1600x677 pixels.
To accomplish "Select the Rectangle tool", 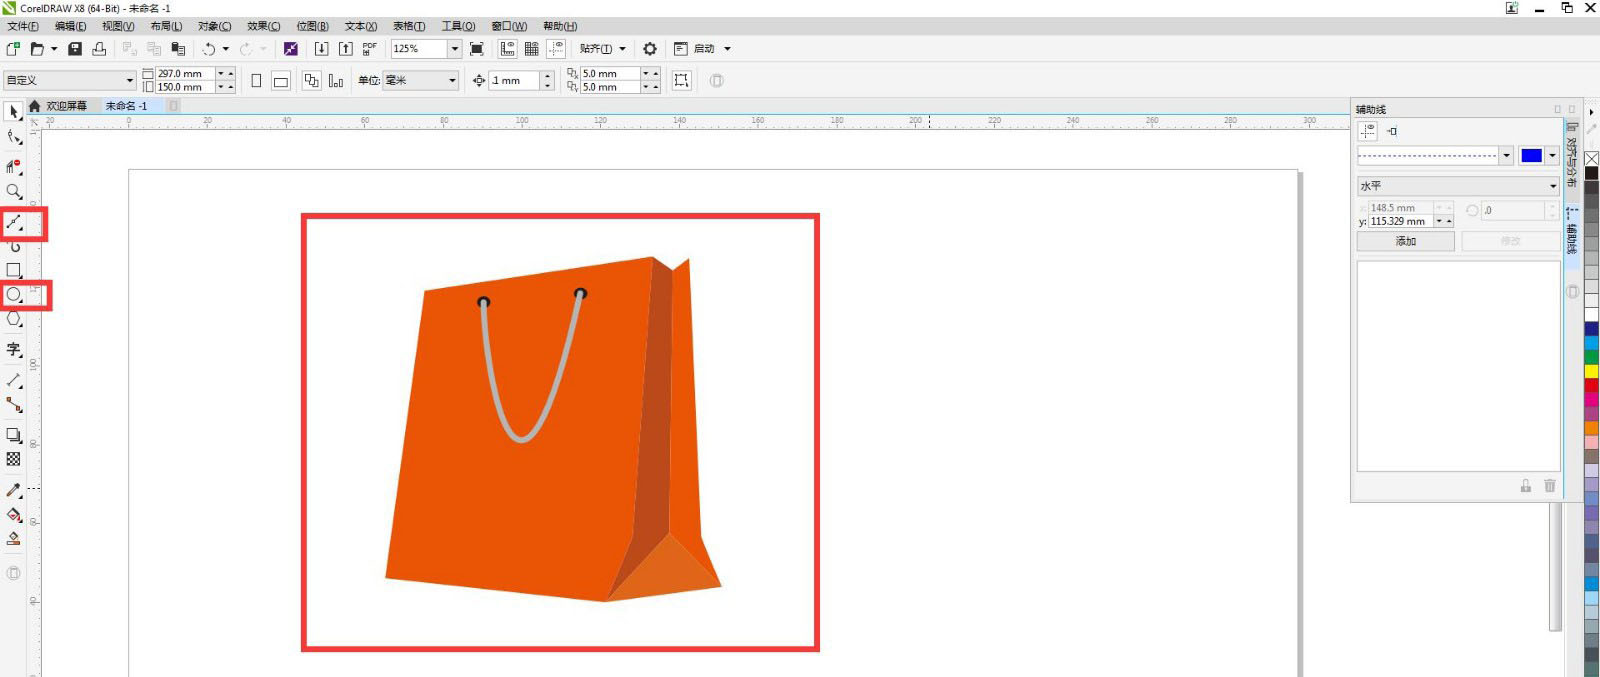I will pyautogui.click(x=14, y=270).
